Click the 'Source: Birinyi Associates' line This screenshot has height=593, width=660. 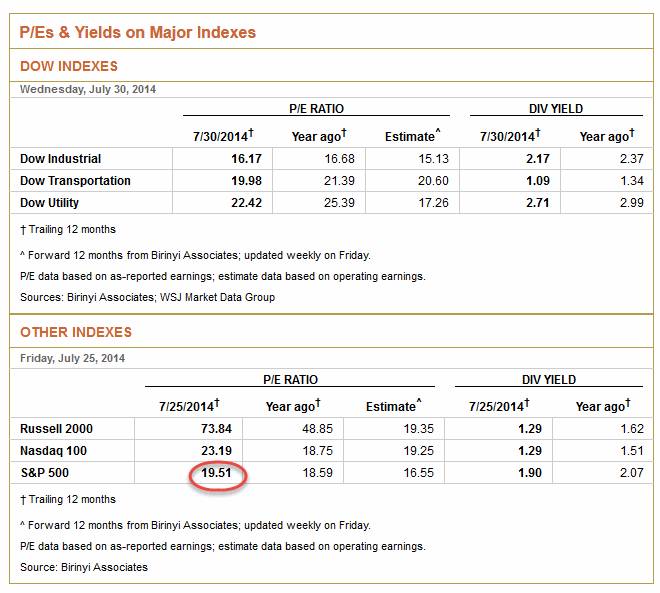click(x=84, y=567)
